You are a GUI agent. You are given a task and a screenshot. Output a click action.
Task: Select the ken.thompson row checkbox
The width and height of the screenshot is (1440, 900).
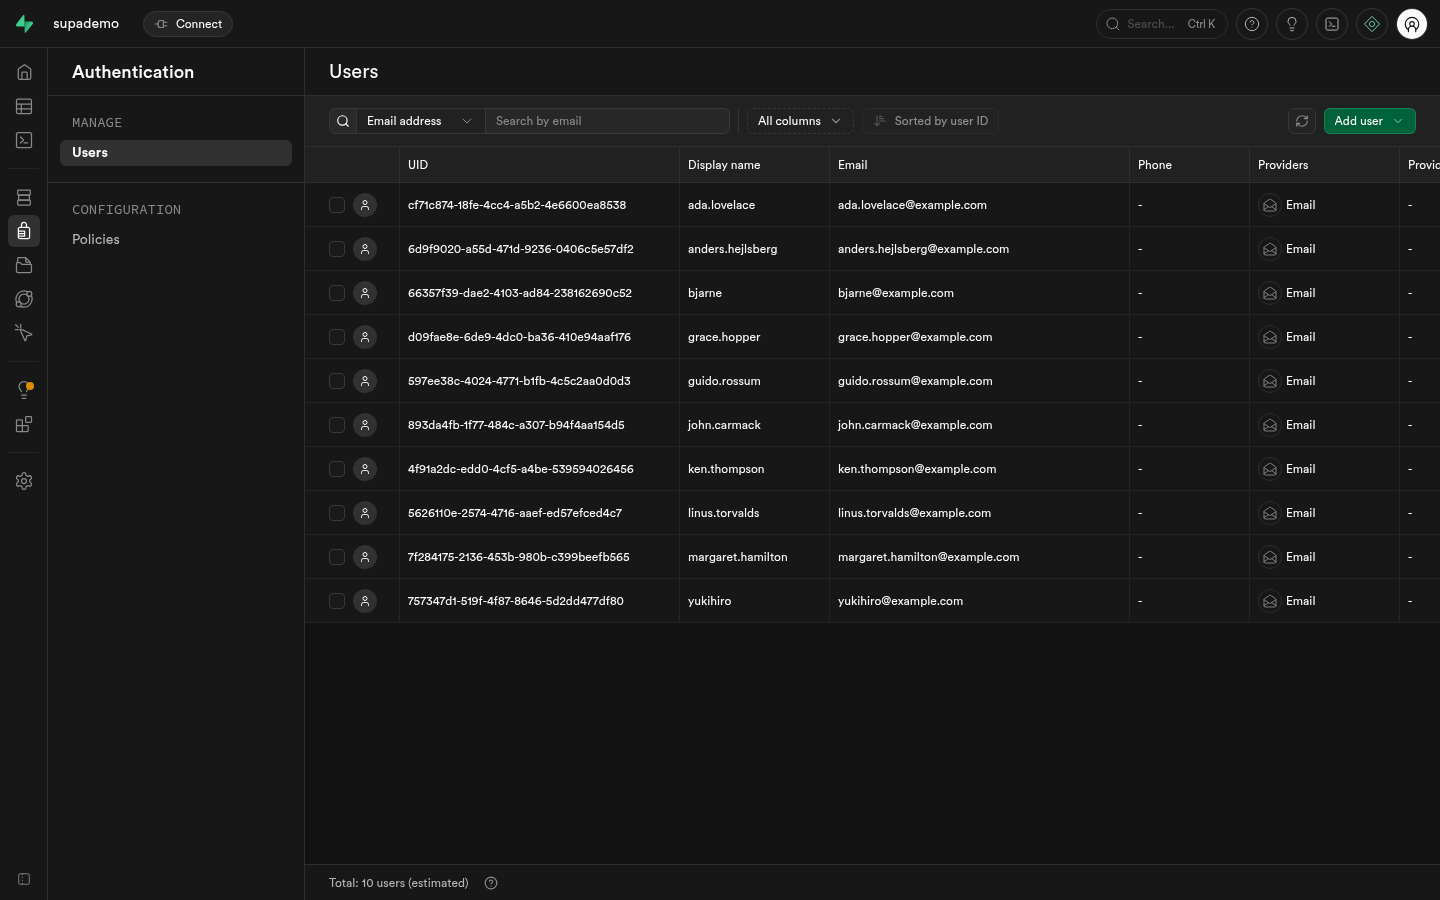click(337, 469)
